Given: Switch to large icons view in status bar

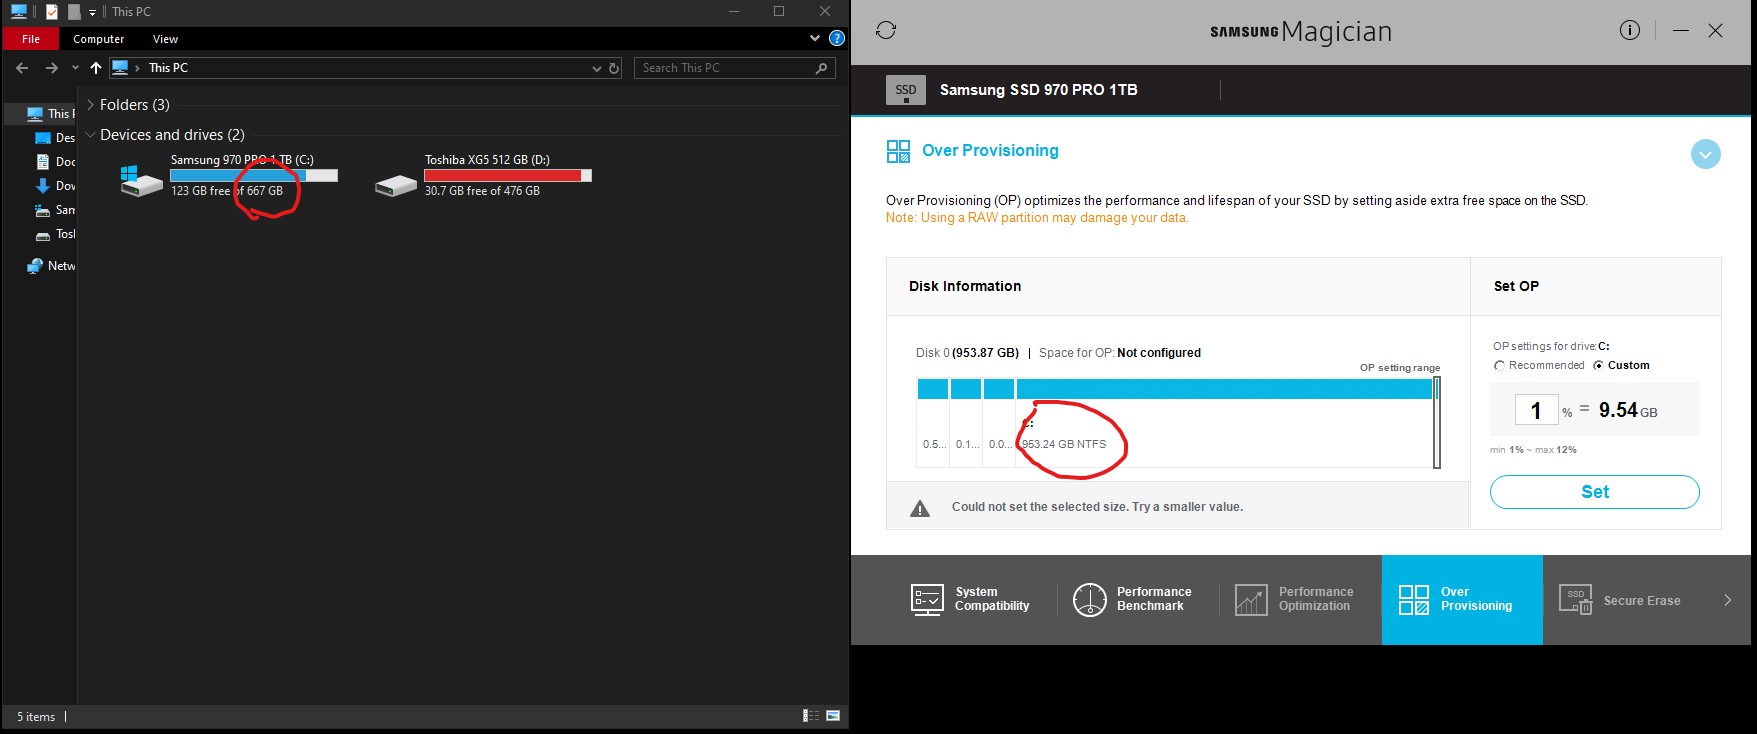Looking at the screenshot, I should (x=833, y=716).
